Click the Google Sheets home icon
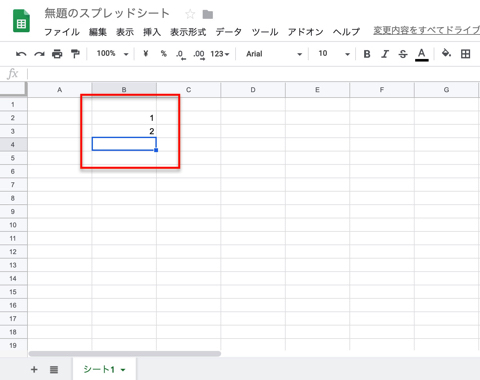The width and height of the screenshot is (480, 380). [21, 21]
